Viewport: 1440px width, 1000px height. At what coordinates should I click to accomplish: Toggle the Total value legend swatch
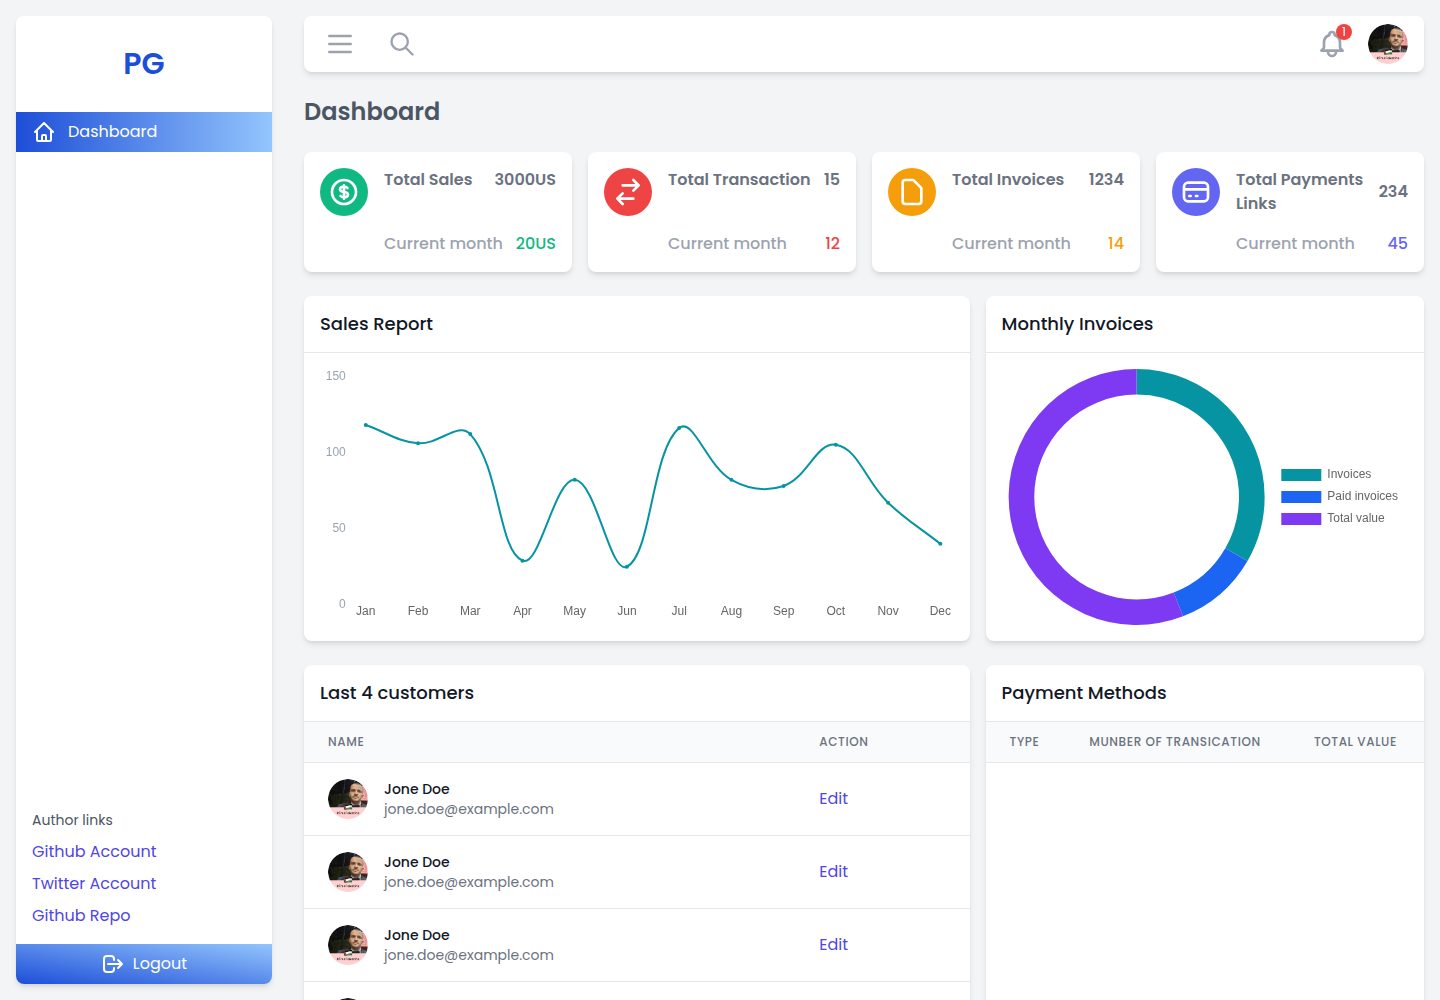coord(1301,518)
